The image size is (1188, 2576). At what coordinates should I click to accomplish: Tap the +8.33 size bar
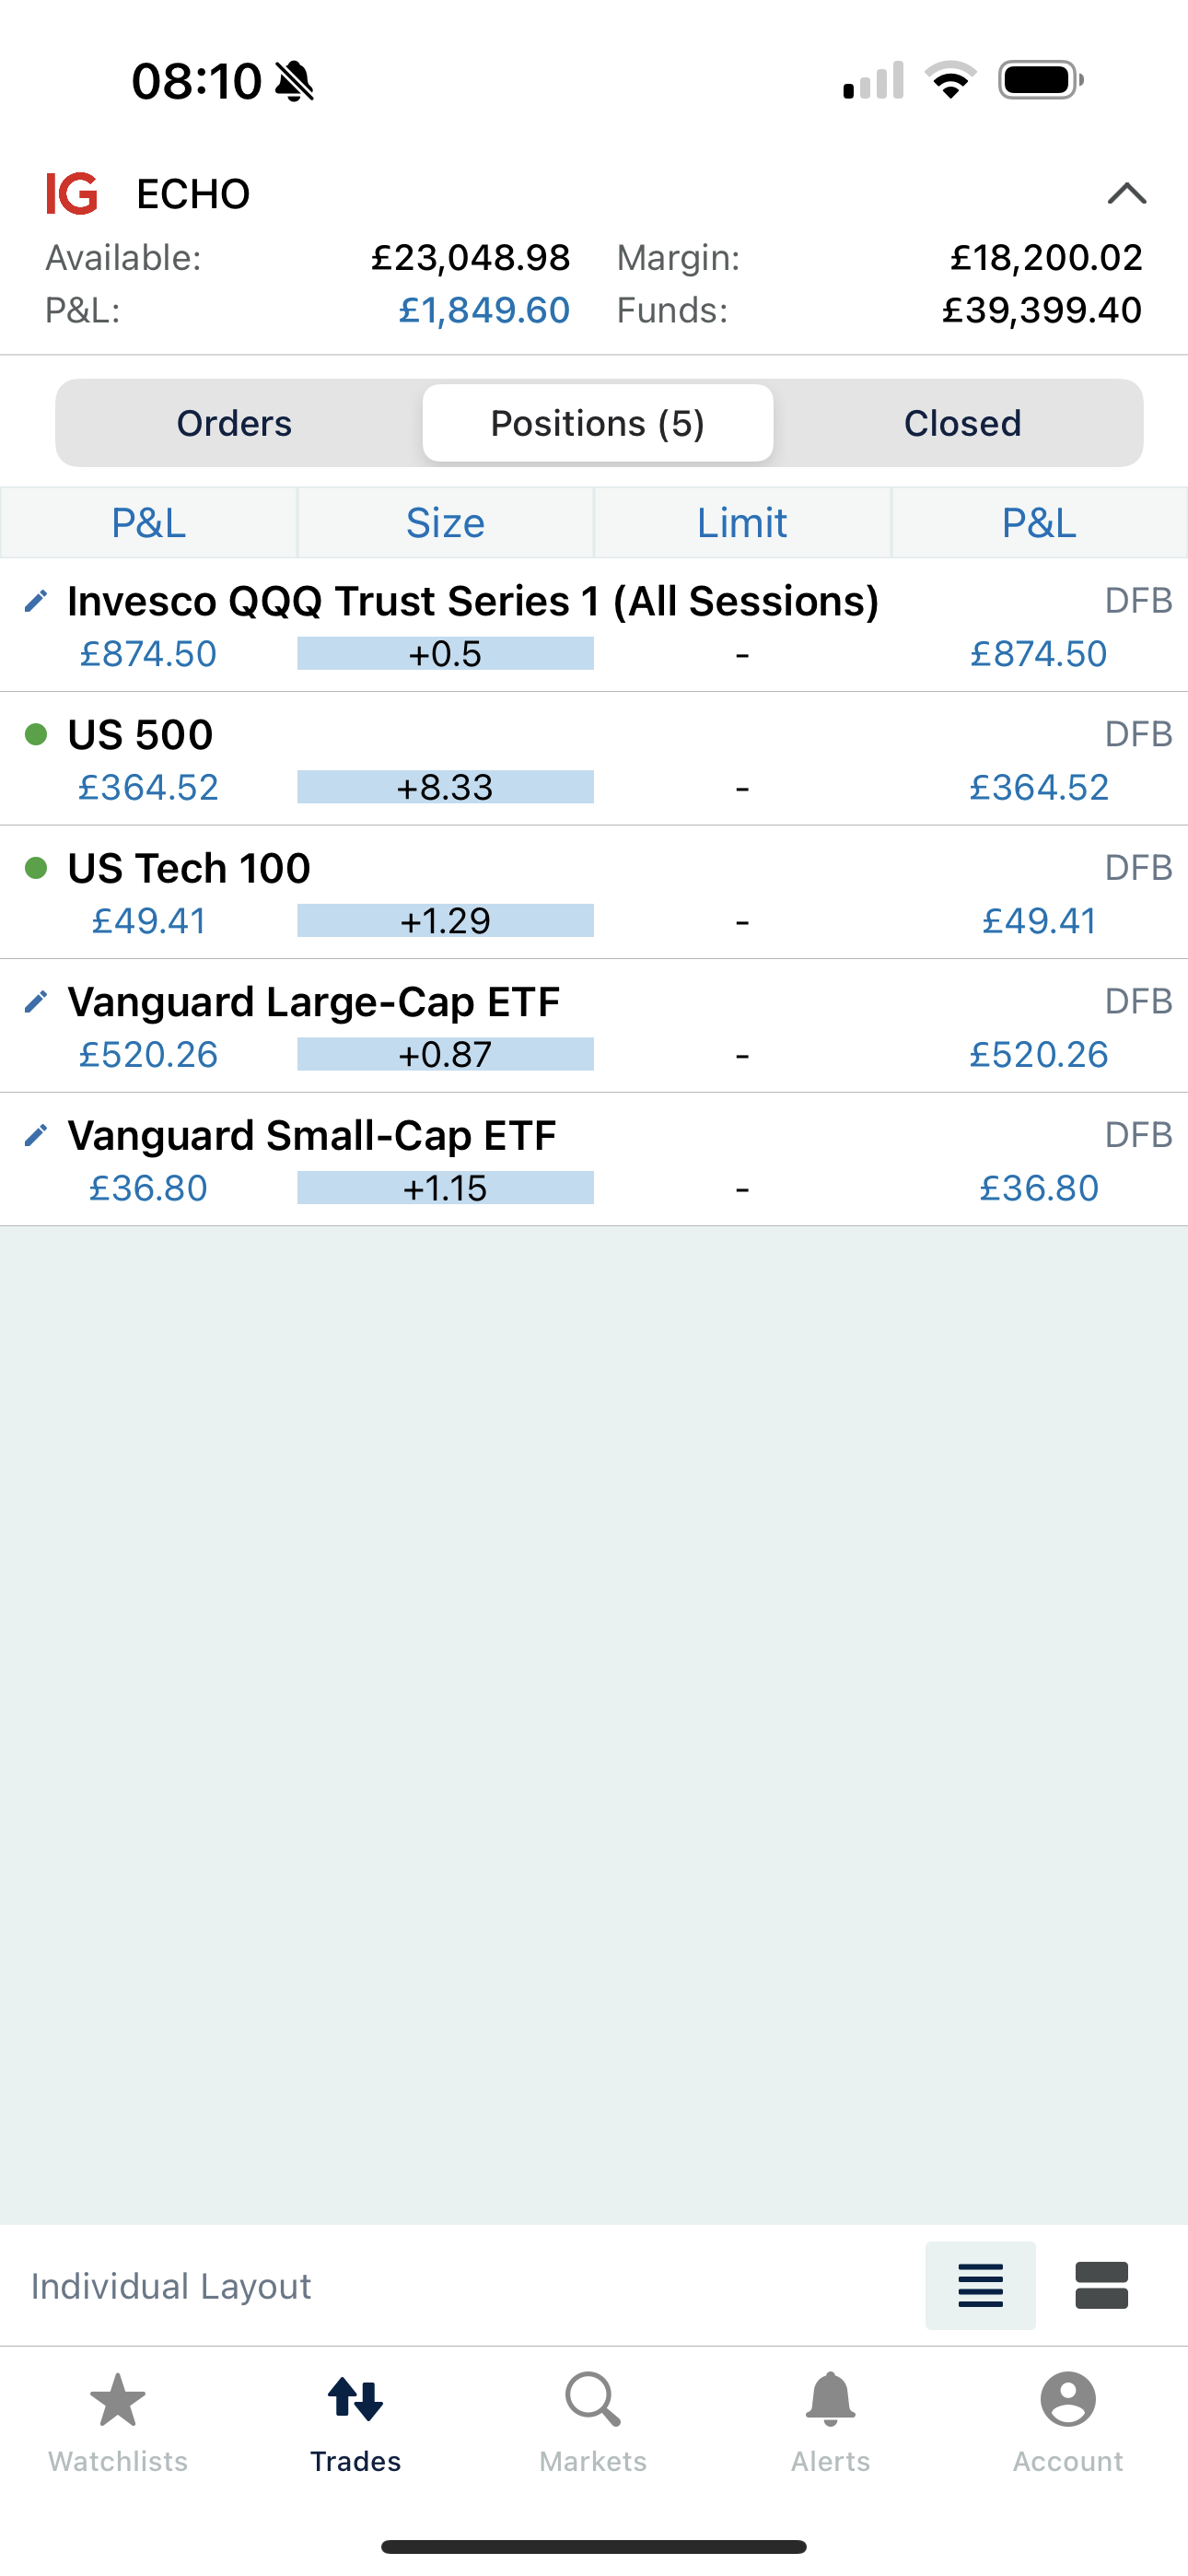[445, 787]
